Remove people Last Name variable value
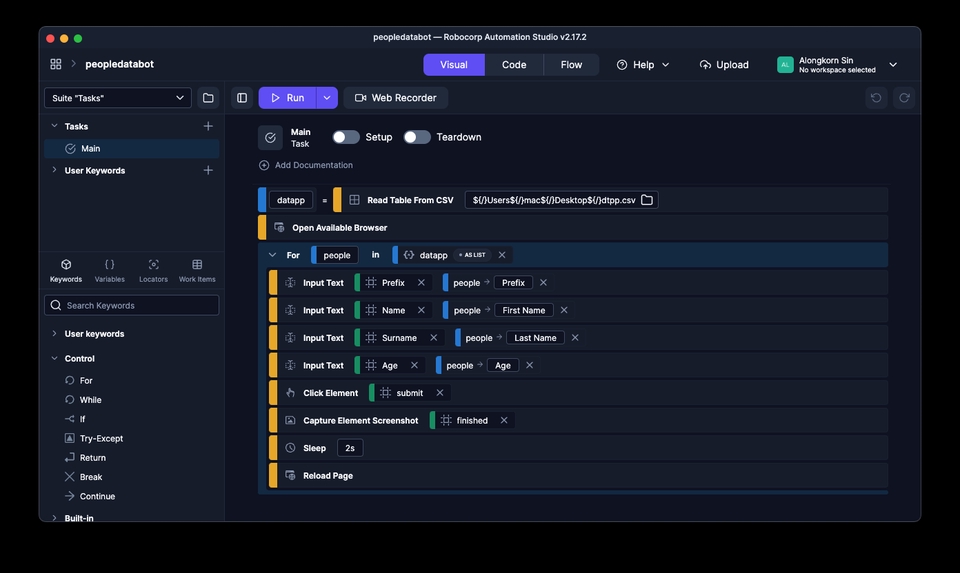This screenshot has height=573, width=960. coord(575,338)
